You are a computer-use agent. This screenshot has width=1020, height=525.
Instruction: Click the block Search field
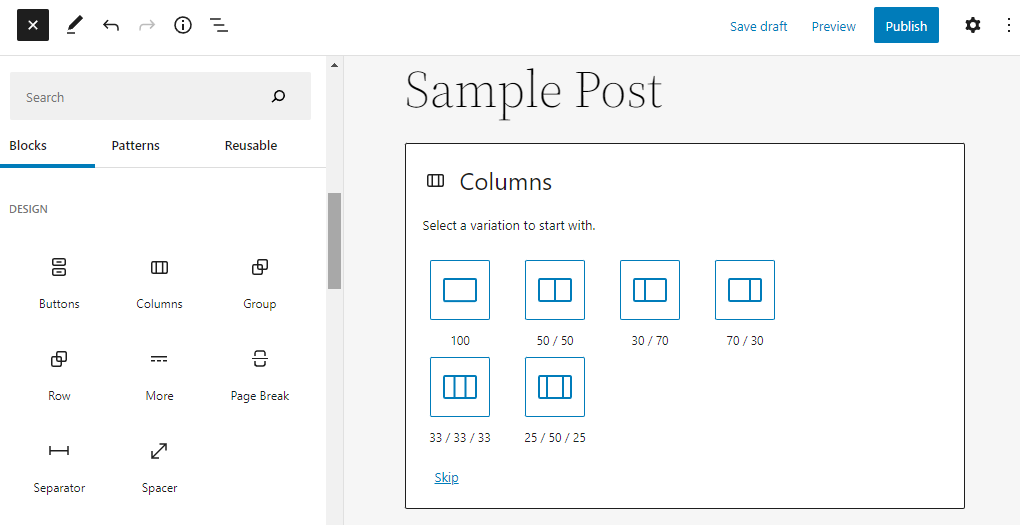point(140,97)
